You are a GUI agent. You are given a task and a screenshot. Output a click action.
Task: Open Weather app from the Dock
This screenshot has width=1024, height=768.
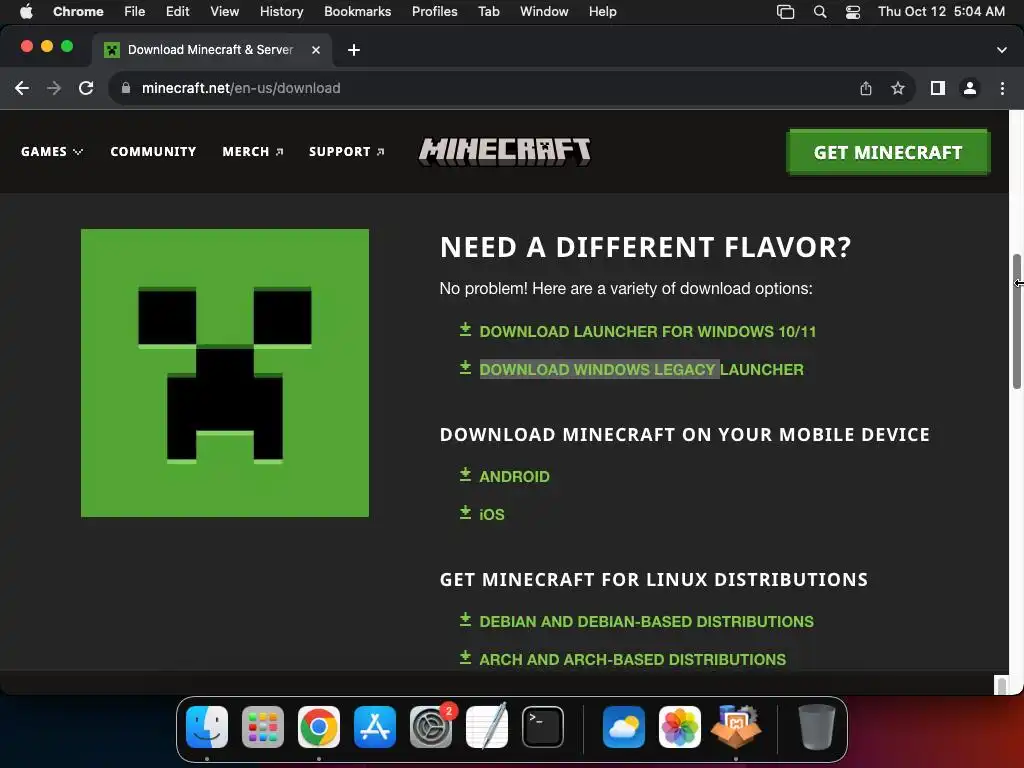click(624, 727)
